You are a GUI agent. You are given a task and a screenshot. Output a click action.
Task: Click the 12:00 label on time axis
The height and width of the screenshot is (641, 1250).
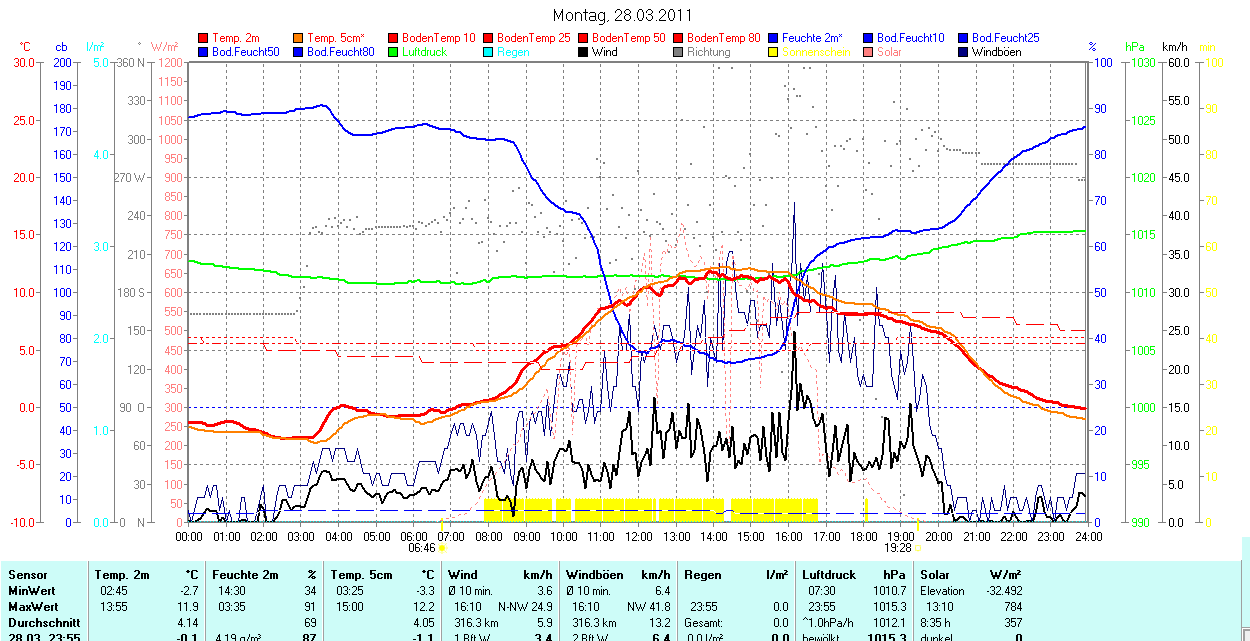638,536
